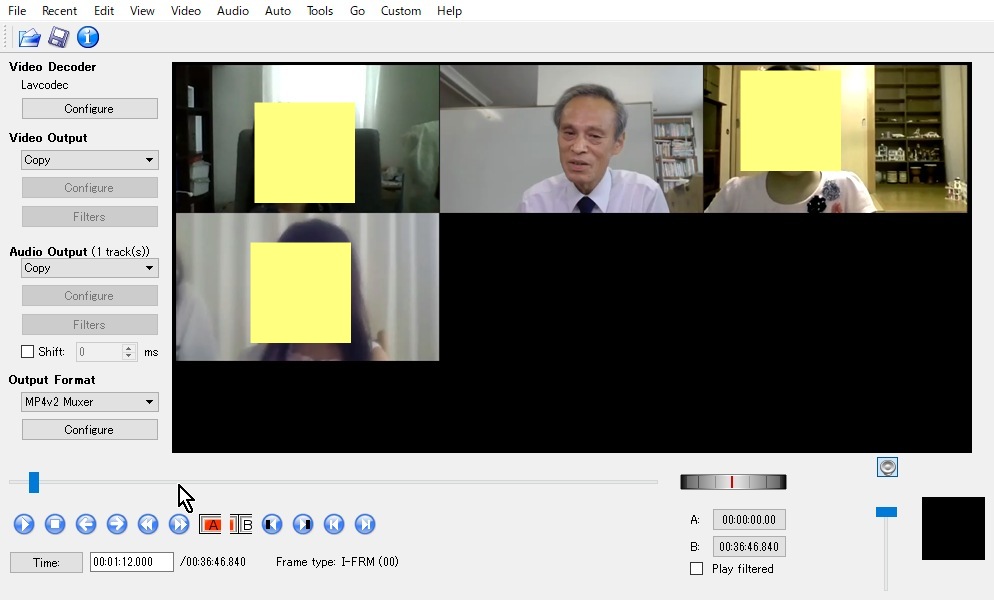Open the File menu
This screenshot has height=600, width=994.
[x=17, y=11]
